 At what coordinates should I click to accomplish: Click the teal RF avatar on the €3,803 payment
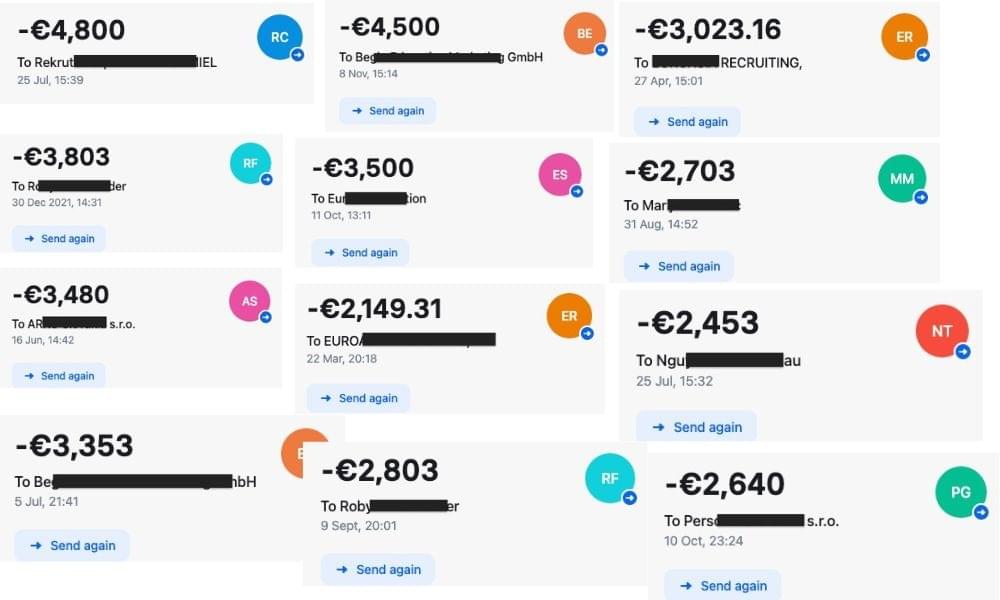point(250,163)
